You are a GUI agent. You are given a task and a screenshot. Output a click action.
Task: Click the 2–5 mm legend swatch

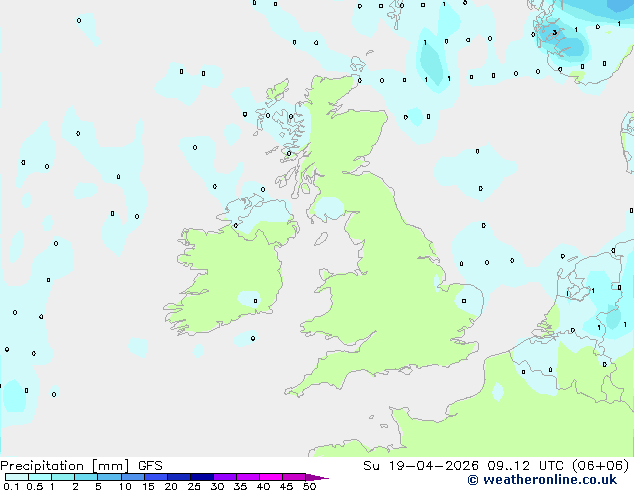(x=86, y=477)
